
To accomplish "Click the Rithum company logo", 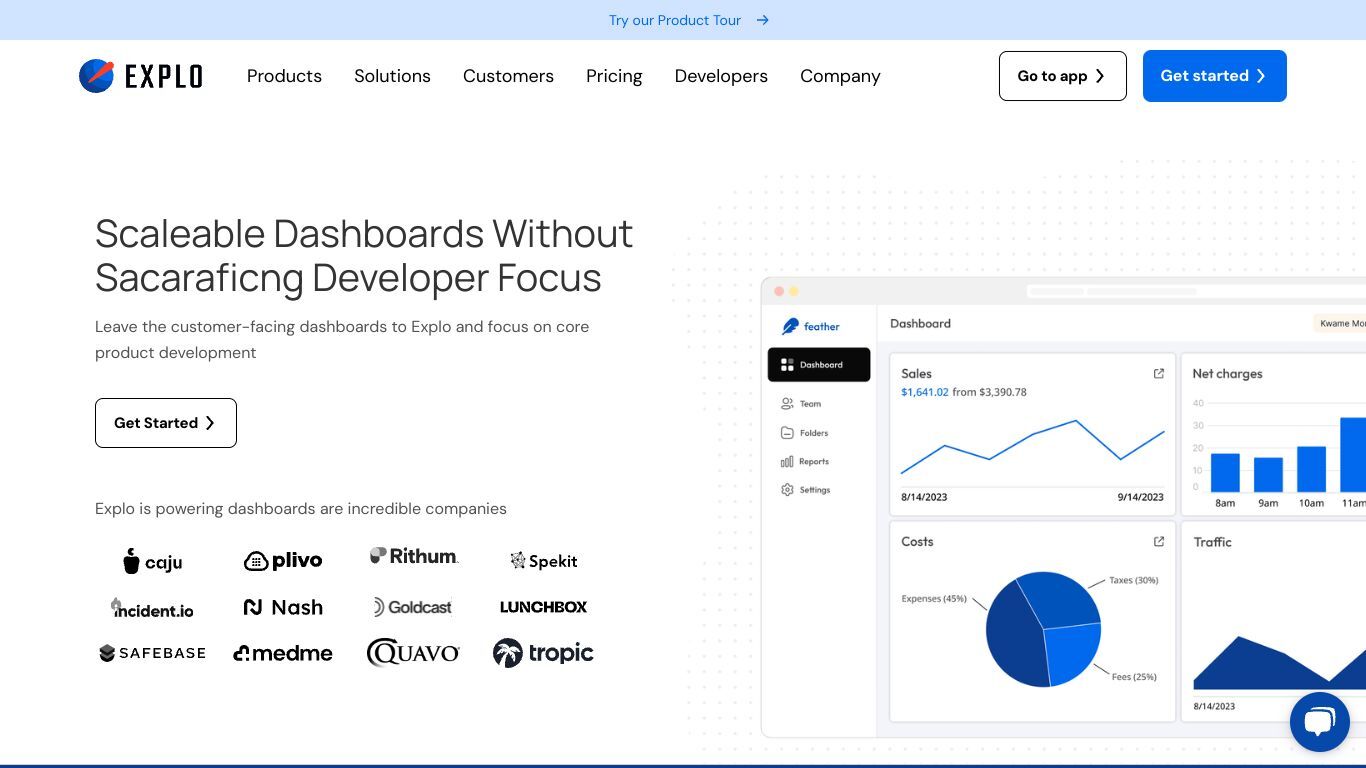I will pyautogui.click(x=414, y=556).
